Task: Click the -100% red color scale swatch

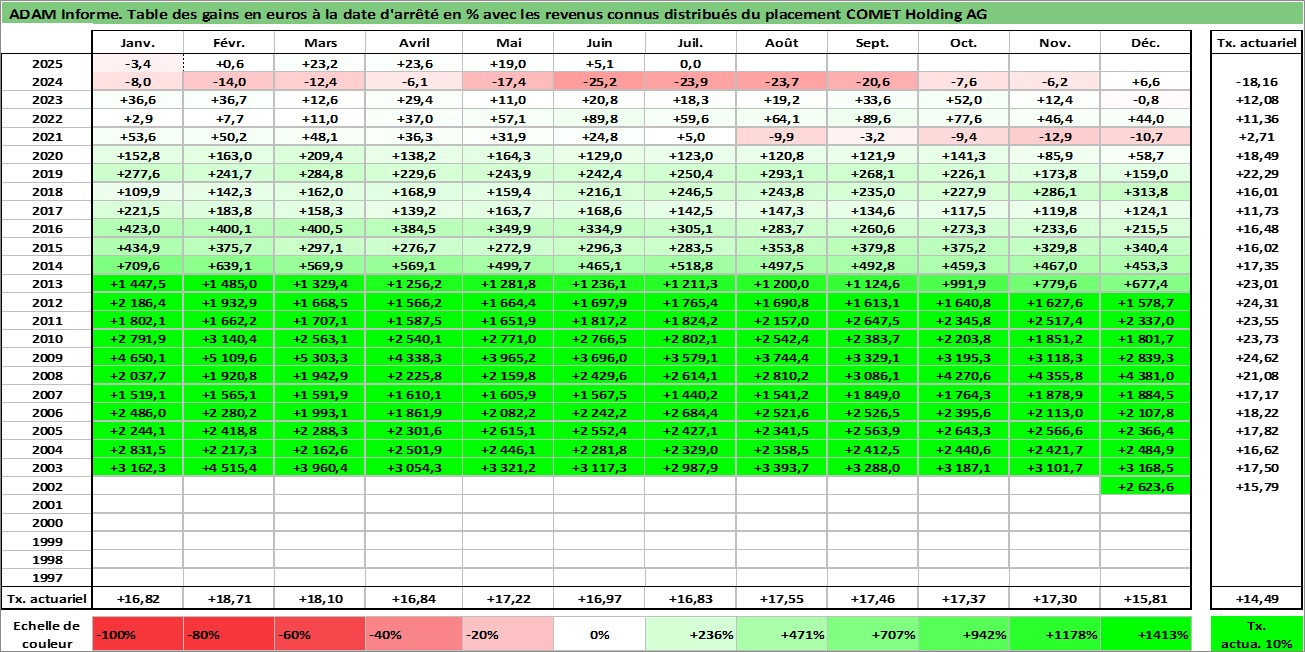Action: coord(138,634)
